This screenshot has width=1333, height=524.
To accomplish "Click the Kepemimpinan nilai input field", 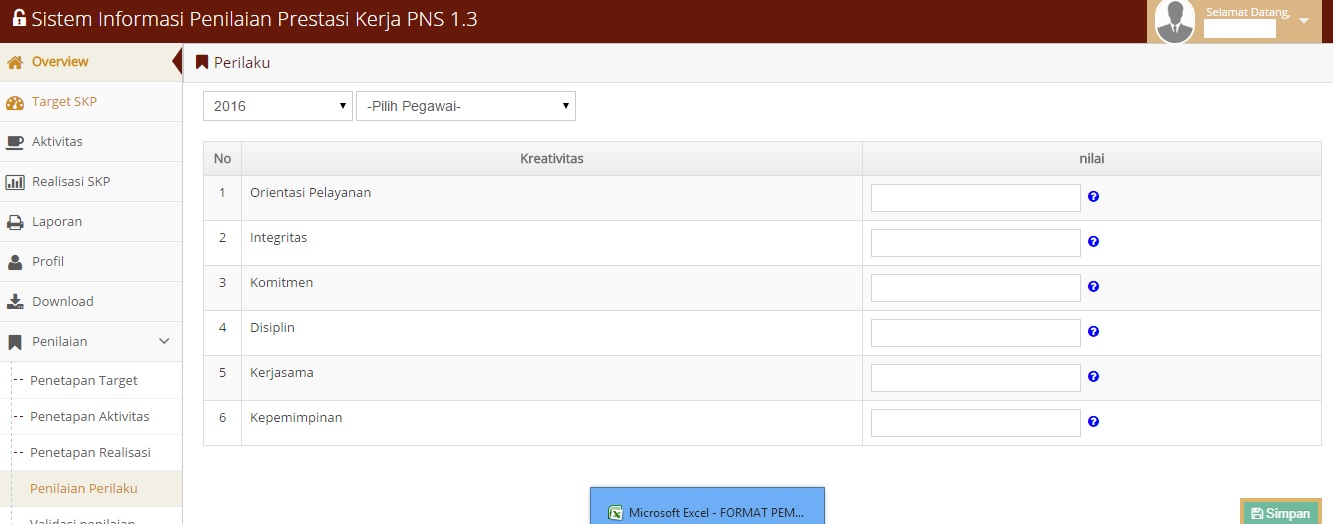I will click(x=976, y=423).
